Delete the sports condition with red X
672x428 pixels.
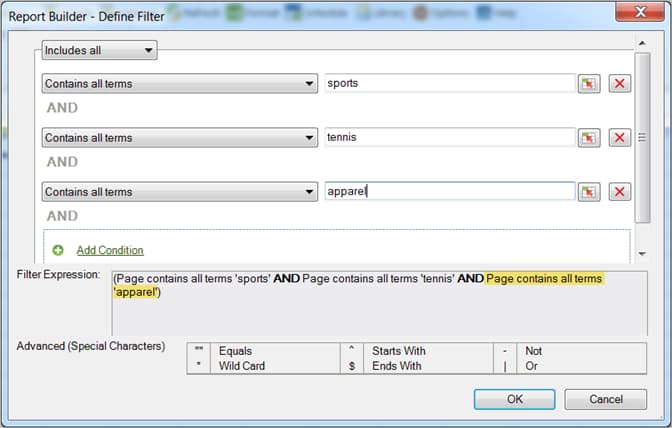(620, 84)
